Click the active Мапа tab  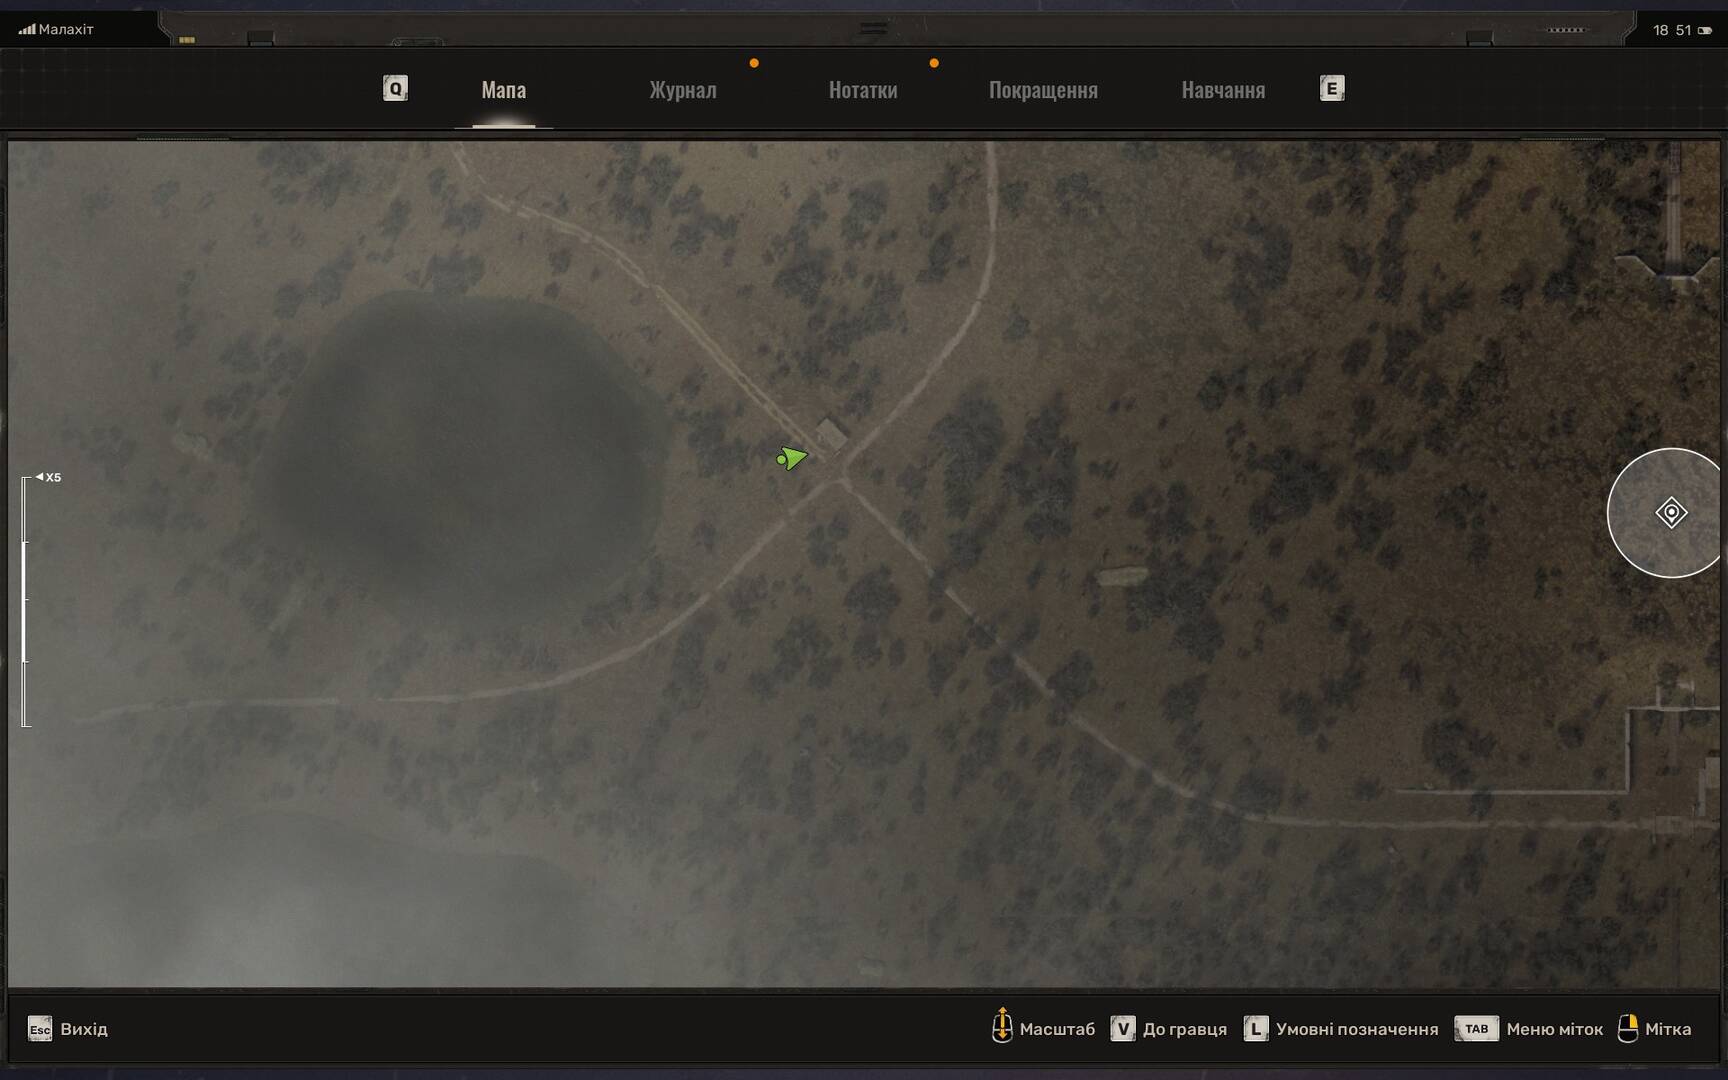click(x=503, y=90)
